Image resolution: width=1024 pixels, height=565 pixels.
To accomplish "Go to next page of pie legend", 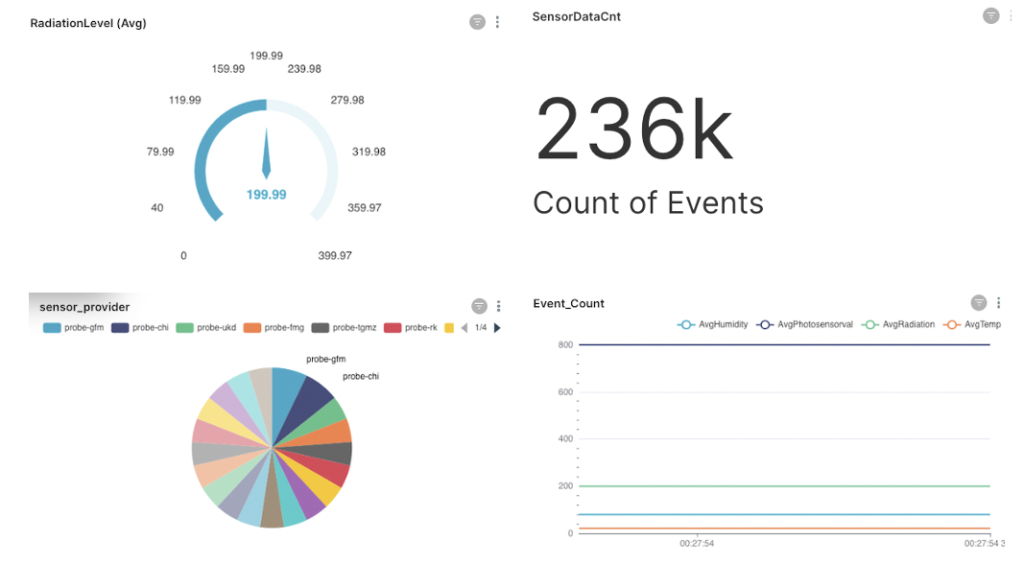I will coord(497,328).
